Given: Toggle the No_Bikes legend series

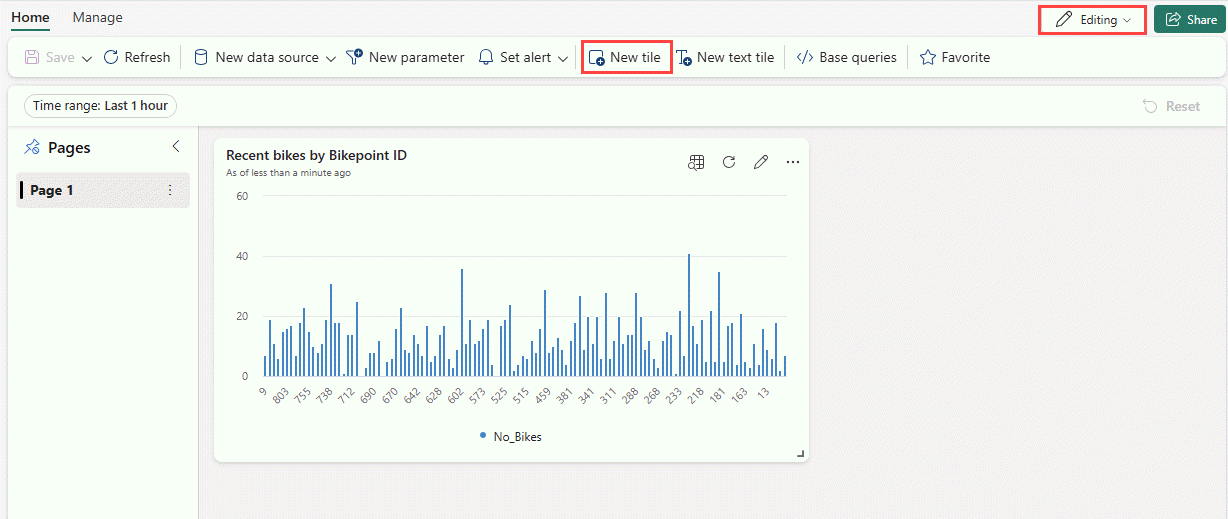Looking at the screenshot, I should coord(511,437).
